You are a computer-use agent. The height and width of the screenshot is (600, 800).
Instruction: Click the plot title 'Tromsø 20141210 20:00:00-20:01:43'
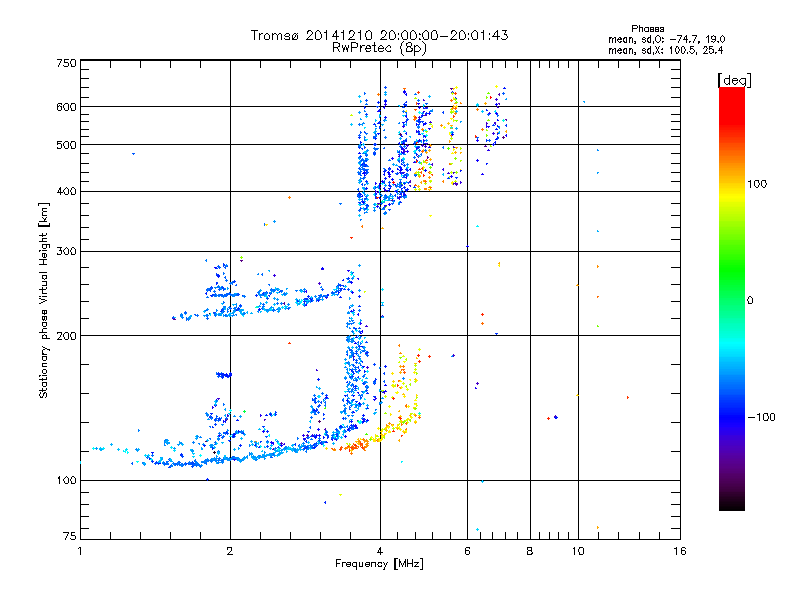point(379,35)
